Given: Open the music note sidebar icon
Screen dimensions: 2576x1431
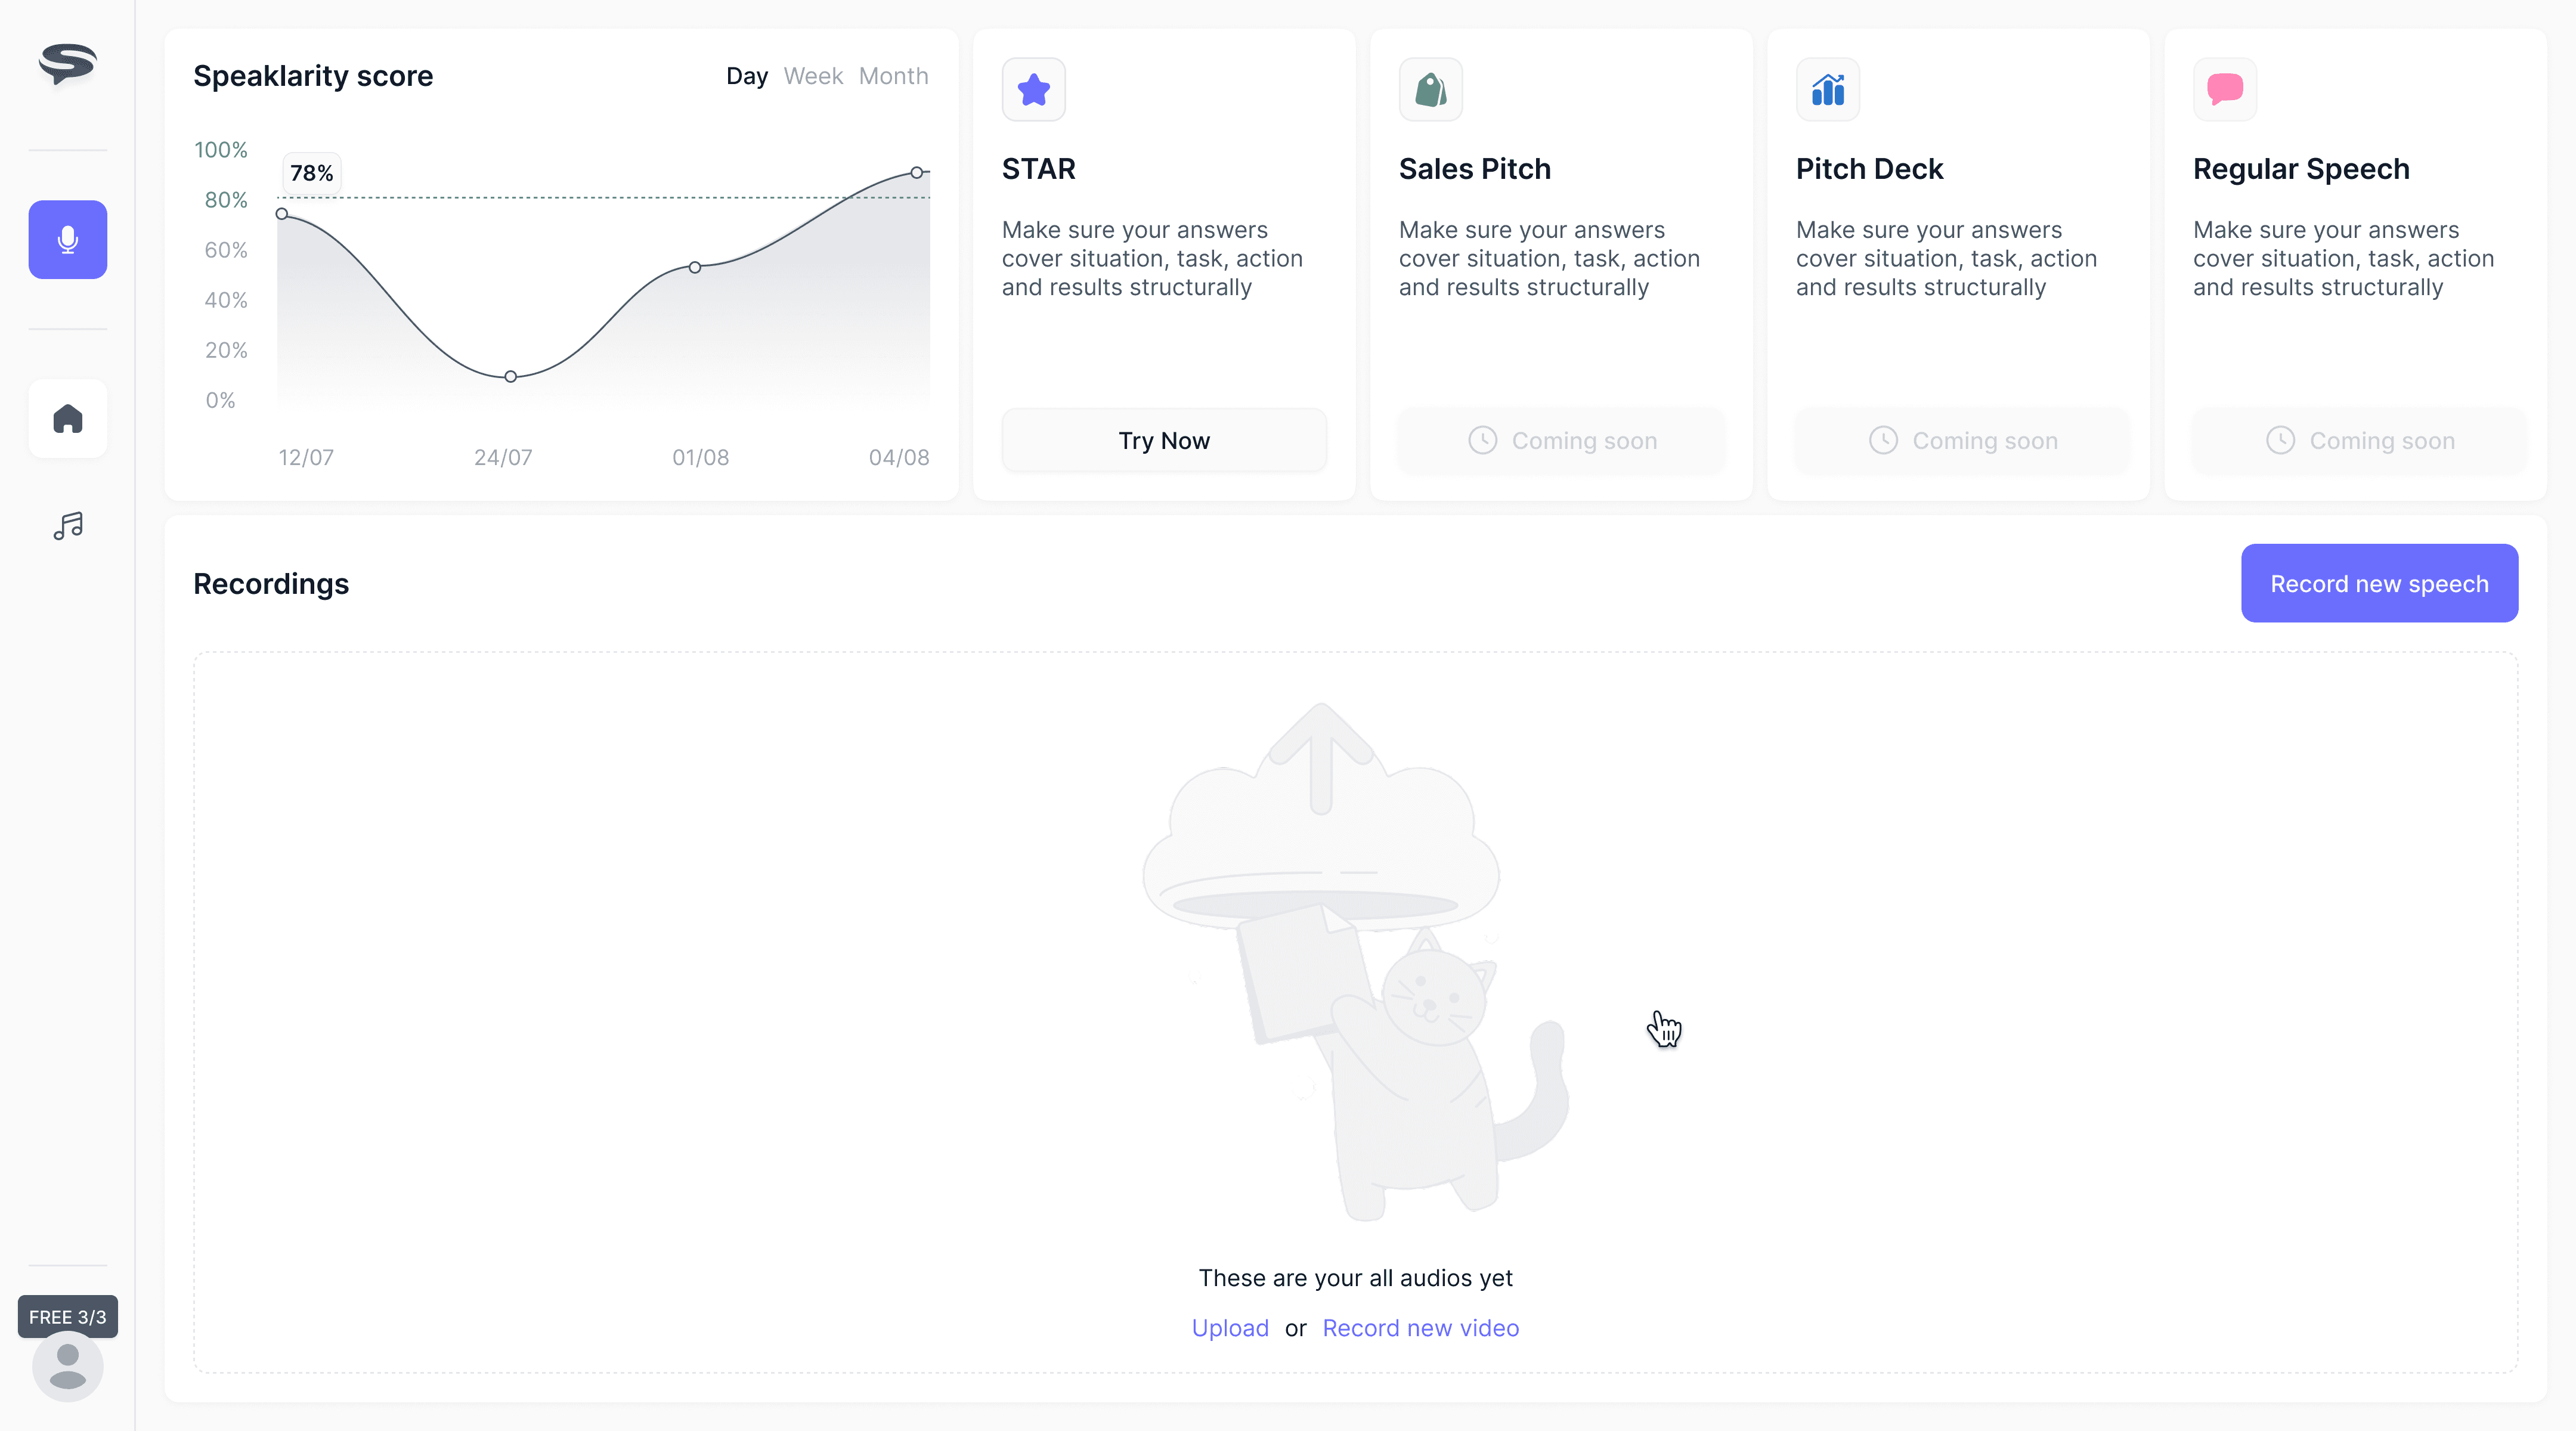Looking at the screenshot, I should pos(67,525).
